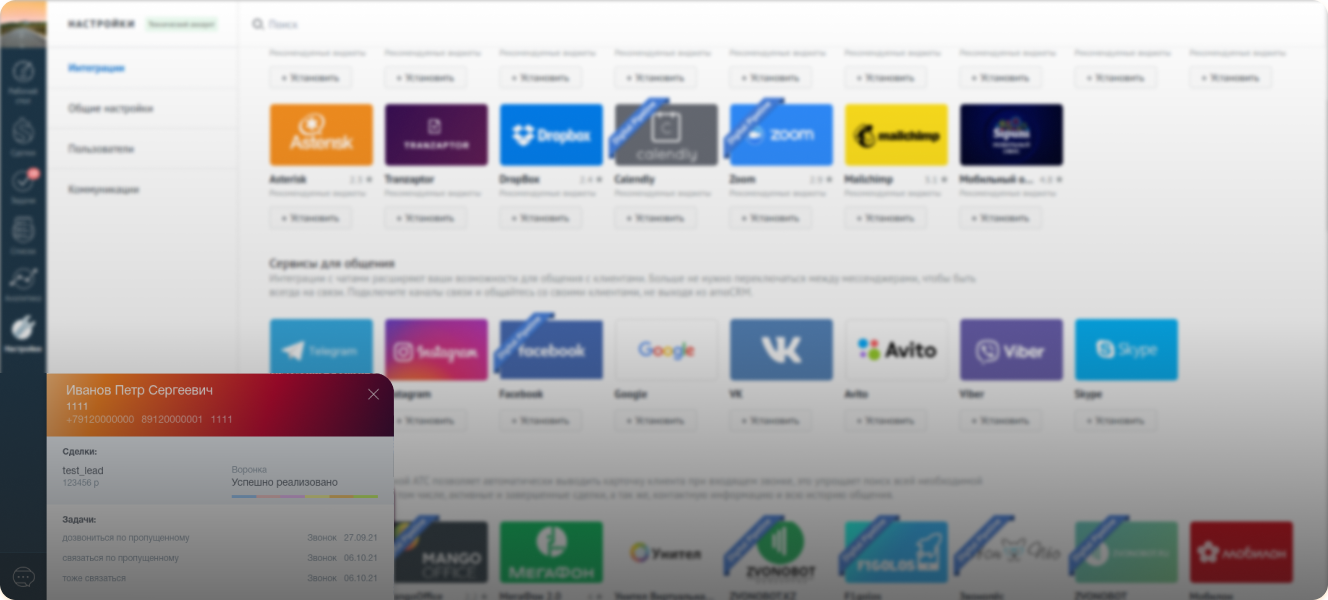Open the MegaFon telephony tile

point(551,552)
